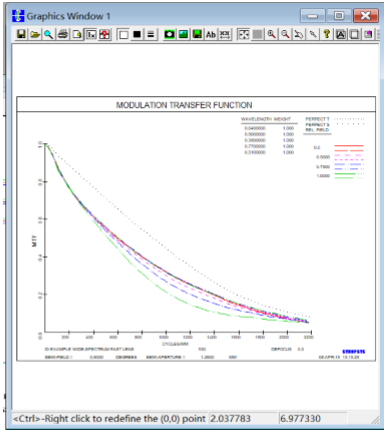Click the Save floppy disk icon
Screen dimensions: 390x435
coord(21,34)
